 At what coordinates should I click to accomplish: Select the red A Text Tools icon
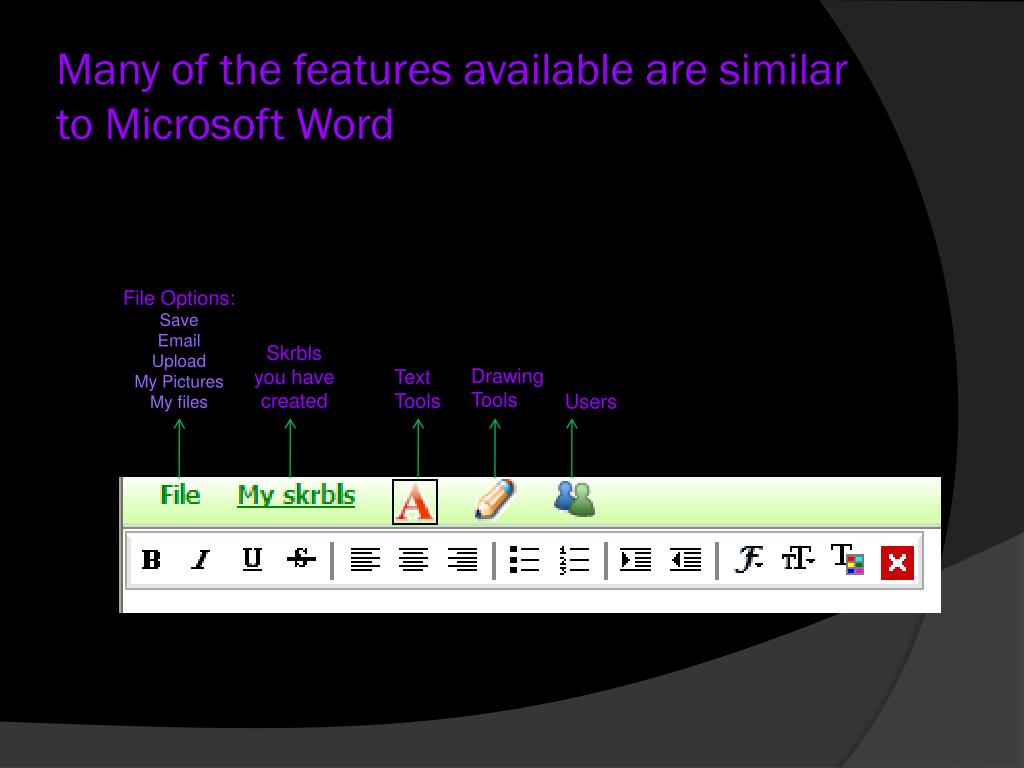point(415,502)
